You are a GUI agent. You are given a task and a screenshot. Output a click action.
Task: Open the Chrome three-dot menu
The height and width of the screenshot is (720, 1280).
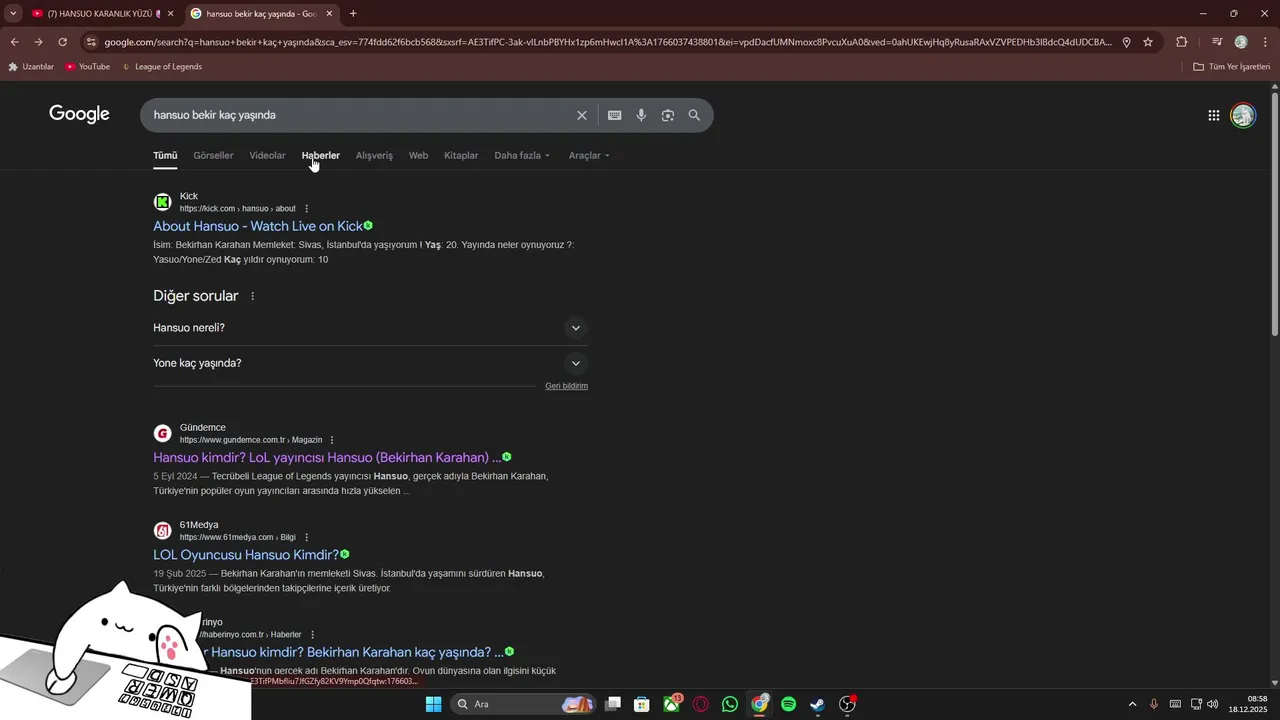click(x=1265, y=42)
